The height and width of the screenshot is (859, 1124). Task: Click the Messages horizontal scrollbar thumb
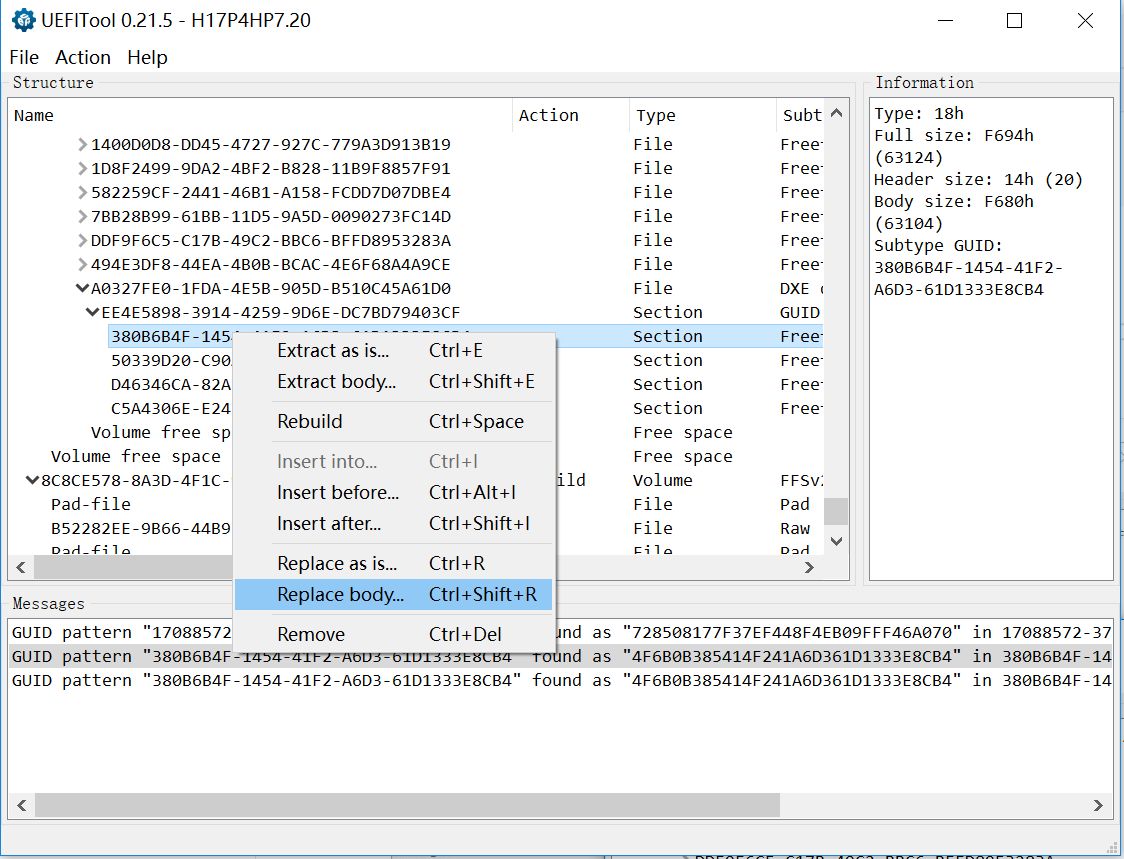(407, 805)
